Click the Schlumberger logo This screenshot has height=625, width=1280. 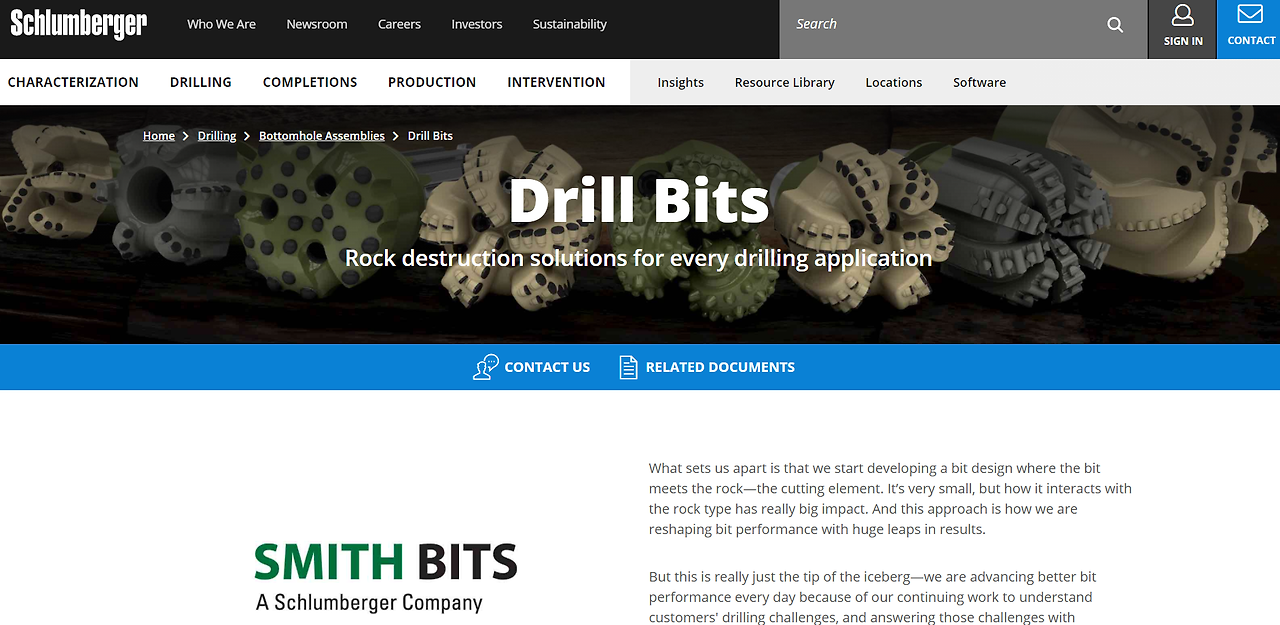(x=79, y=24)
